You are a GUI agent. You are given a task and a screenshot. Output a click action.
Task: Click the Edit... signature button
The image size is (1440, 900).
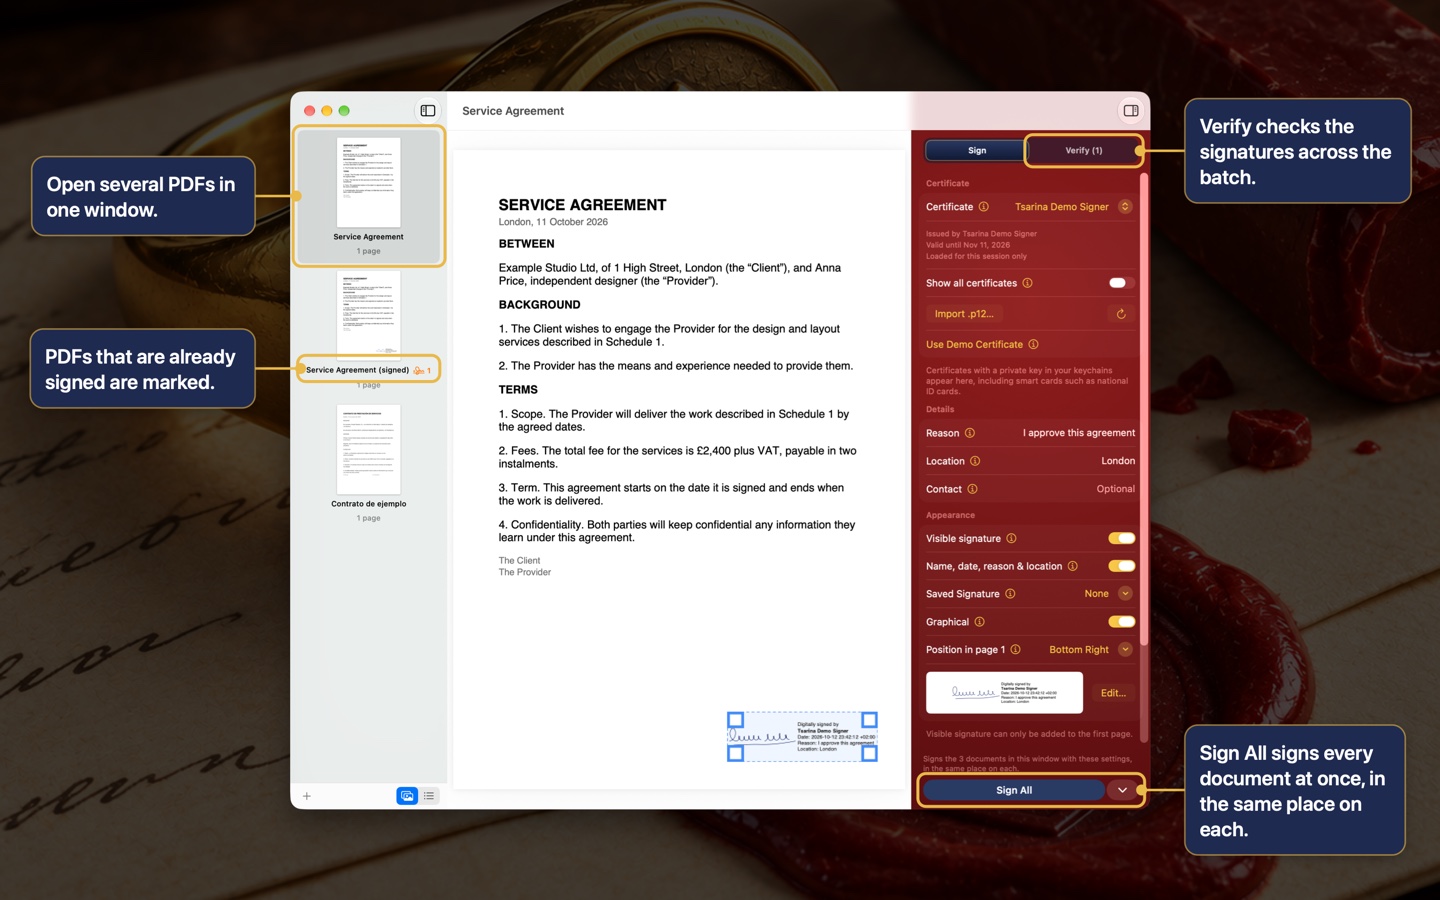[1113, 693]
